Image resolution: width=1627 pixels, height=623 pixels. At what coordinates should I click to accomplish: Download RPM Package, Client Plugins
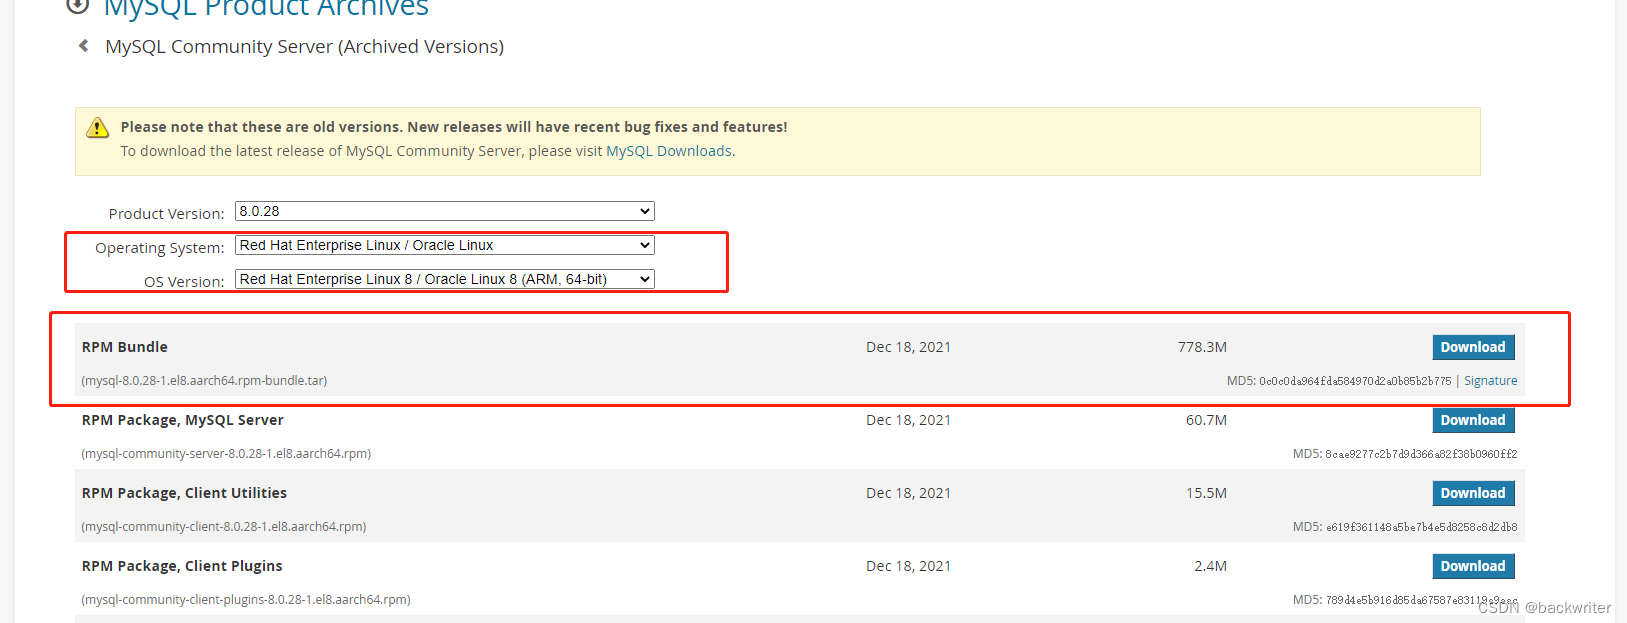[1473, 566]
